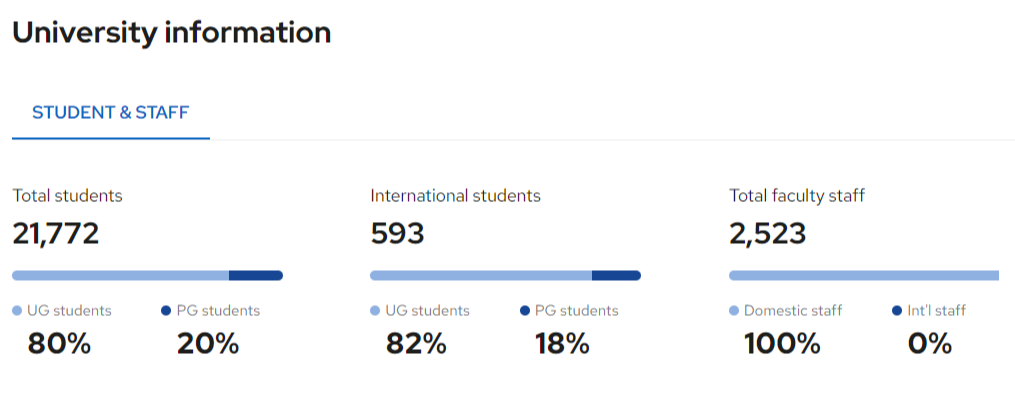Click the 21,772 total students figure
Screen dimensions: 1015x393
tap(56, 234)
